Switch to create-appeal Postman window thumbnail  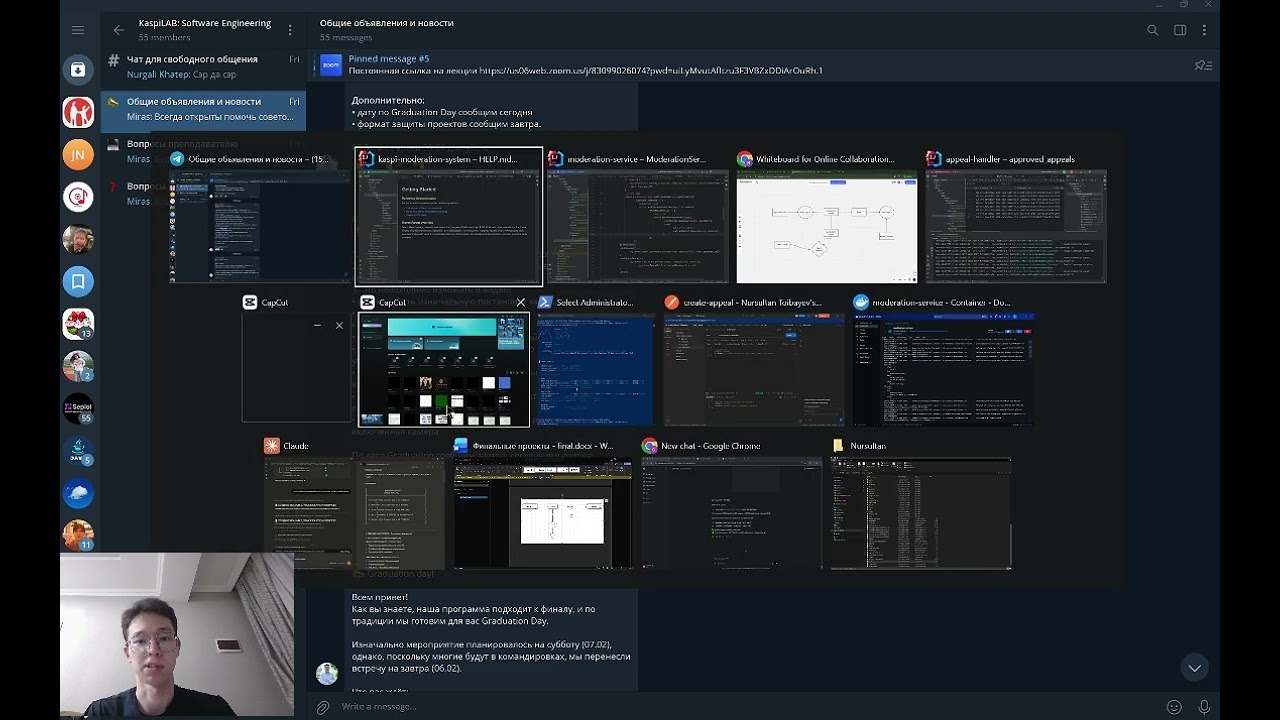click(x=754, y=361)
